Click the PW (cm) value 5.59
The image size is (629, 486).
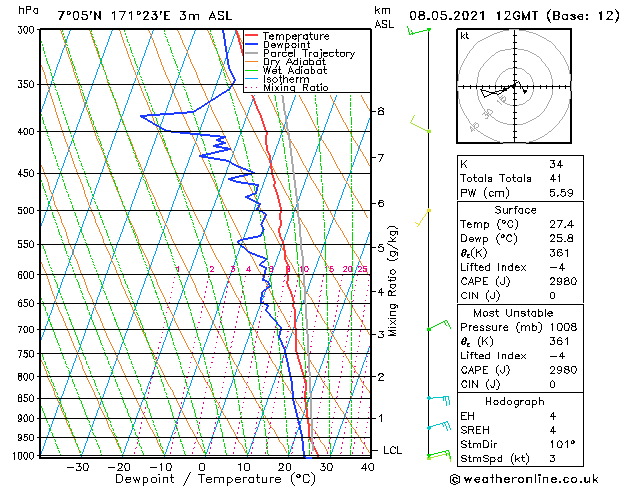tap(561, 193)
